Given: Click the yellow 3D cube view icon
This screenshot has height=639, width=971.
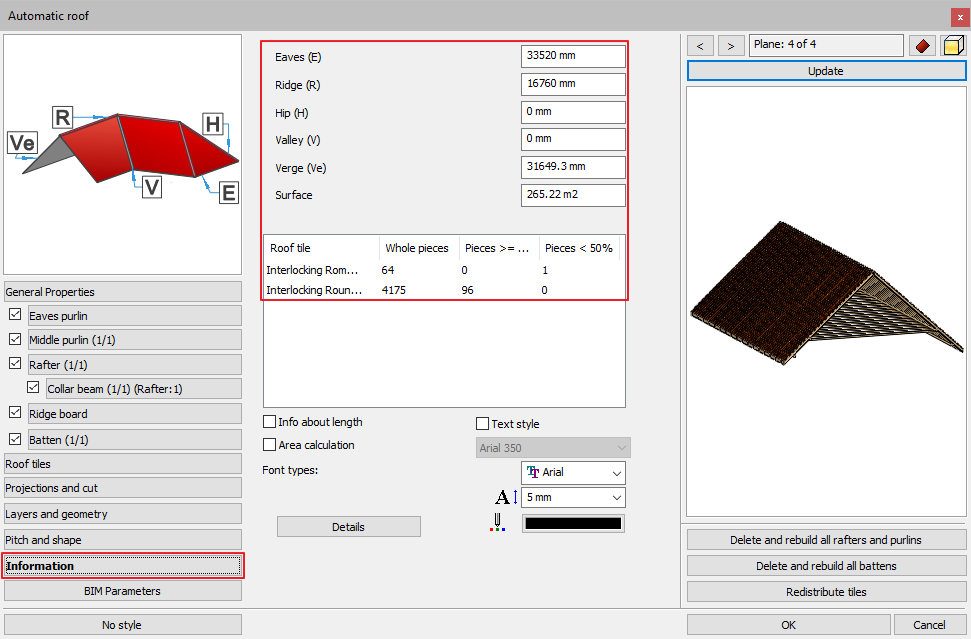Looking at the screenshot, I should click(952, 46).
